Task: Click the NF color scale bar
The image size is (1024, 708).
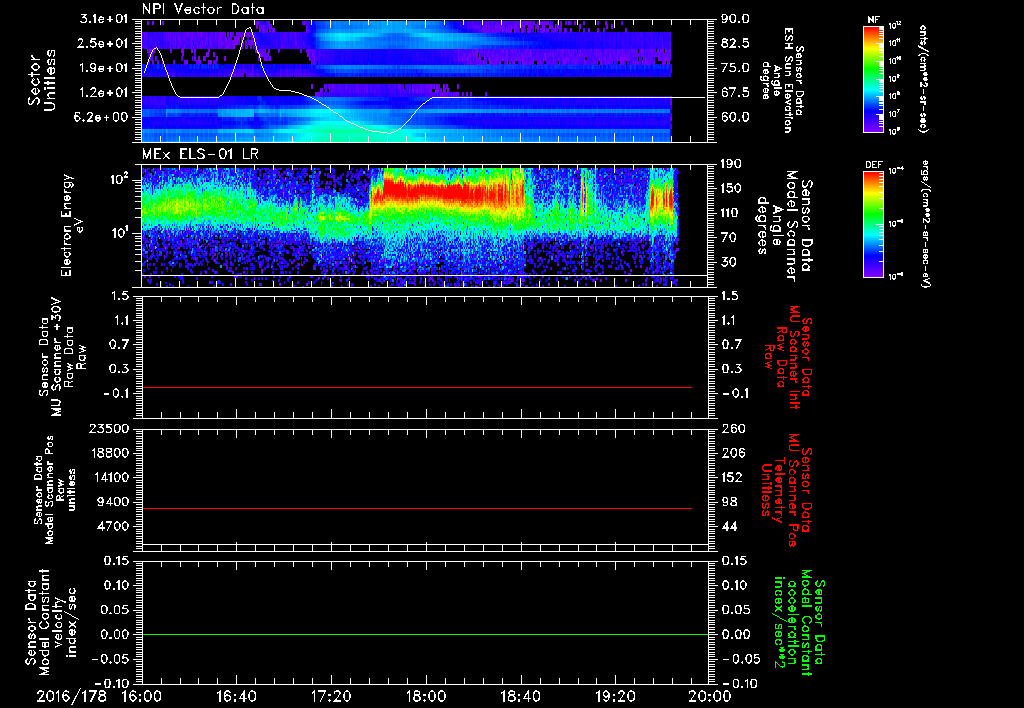Action: 873,79
